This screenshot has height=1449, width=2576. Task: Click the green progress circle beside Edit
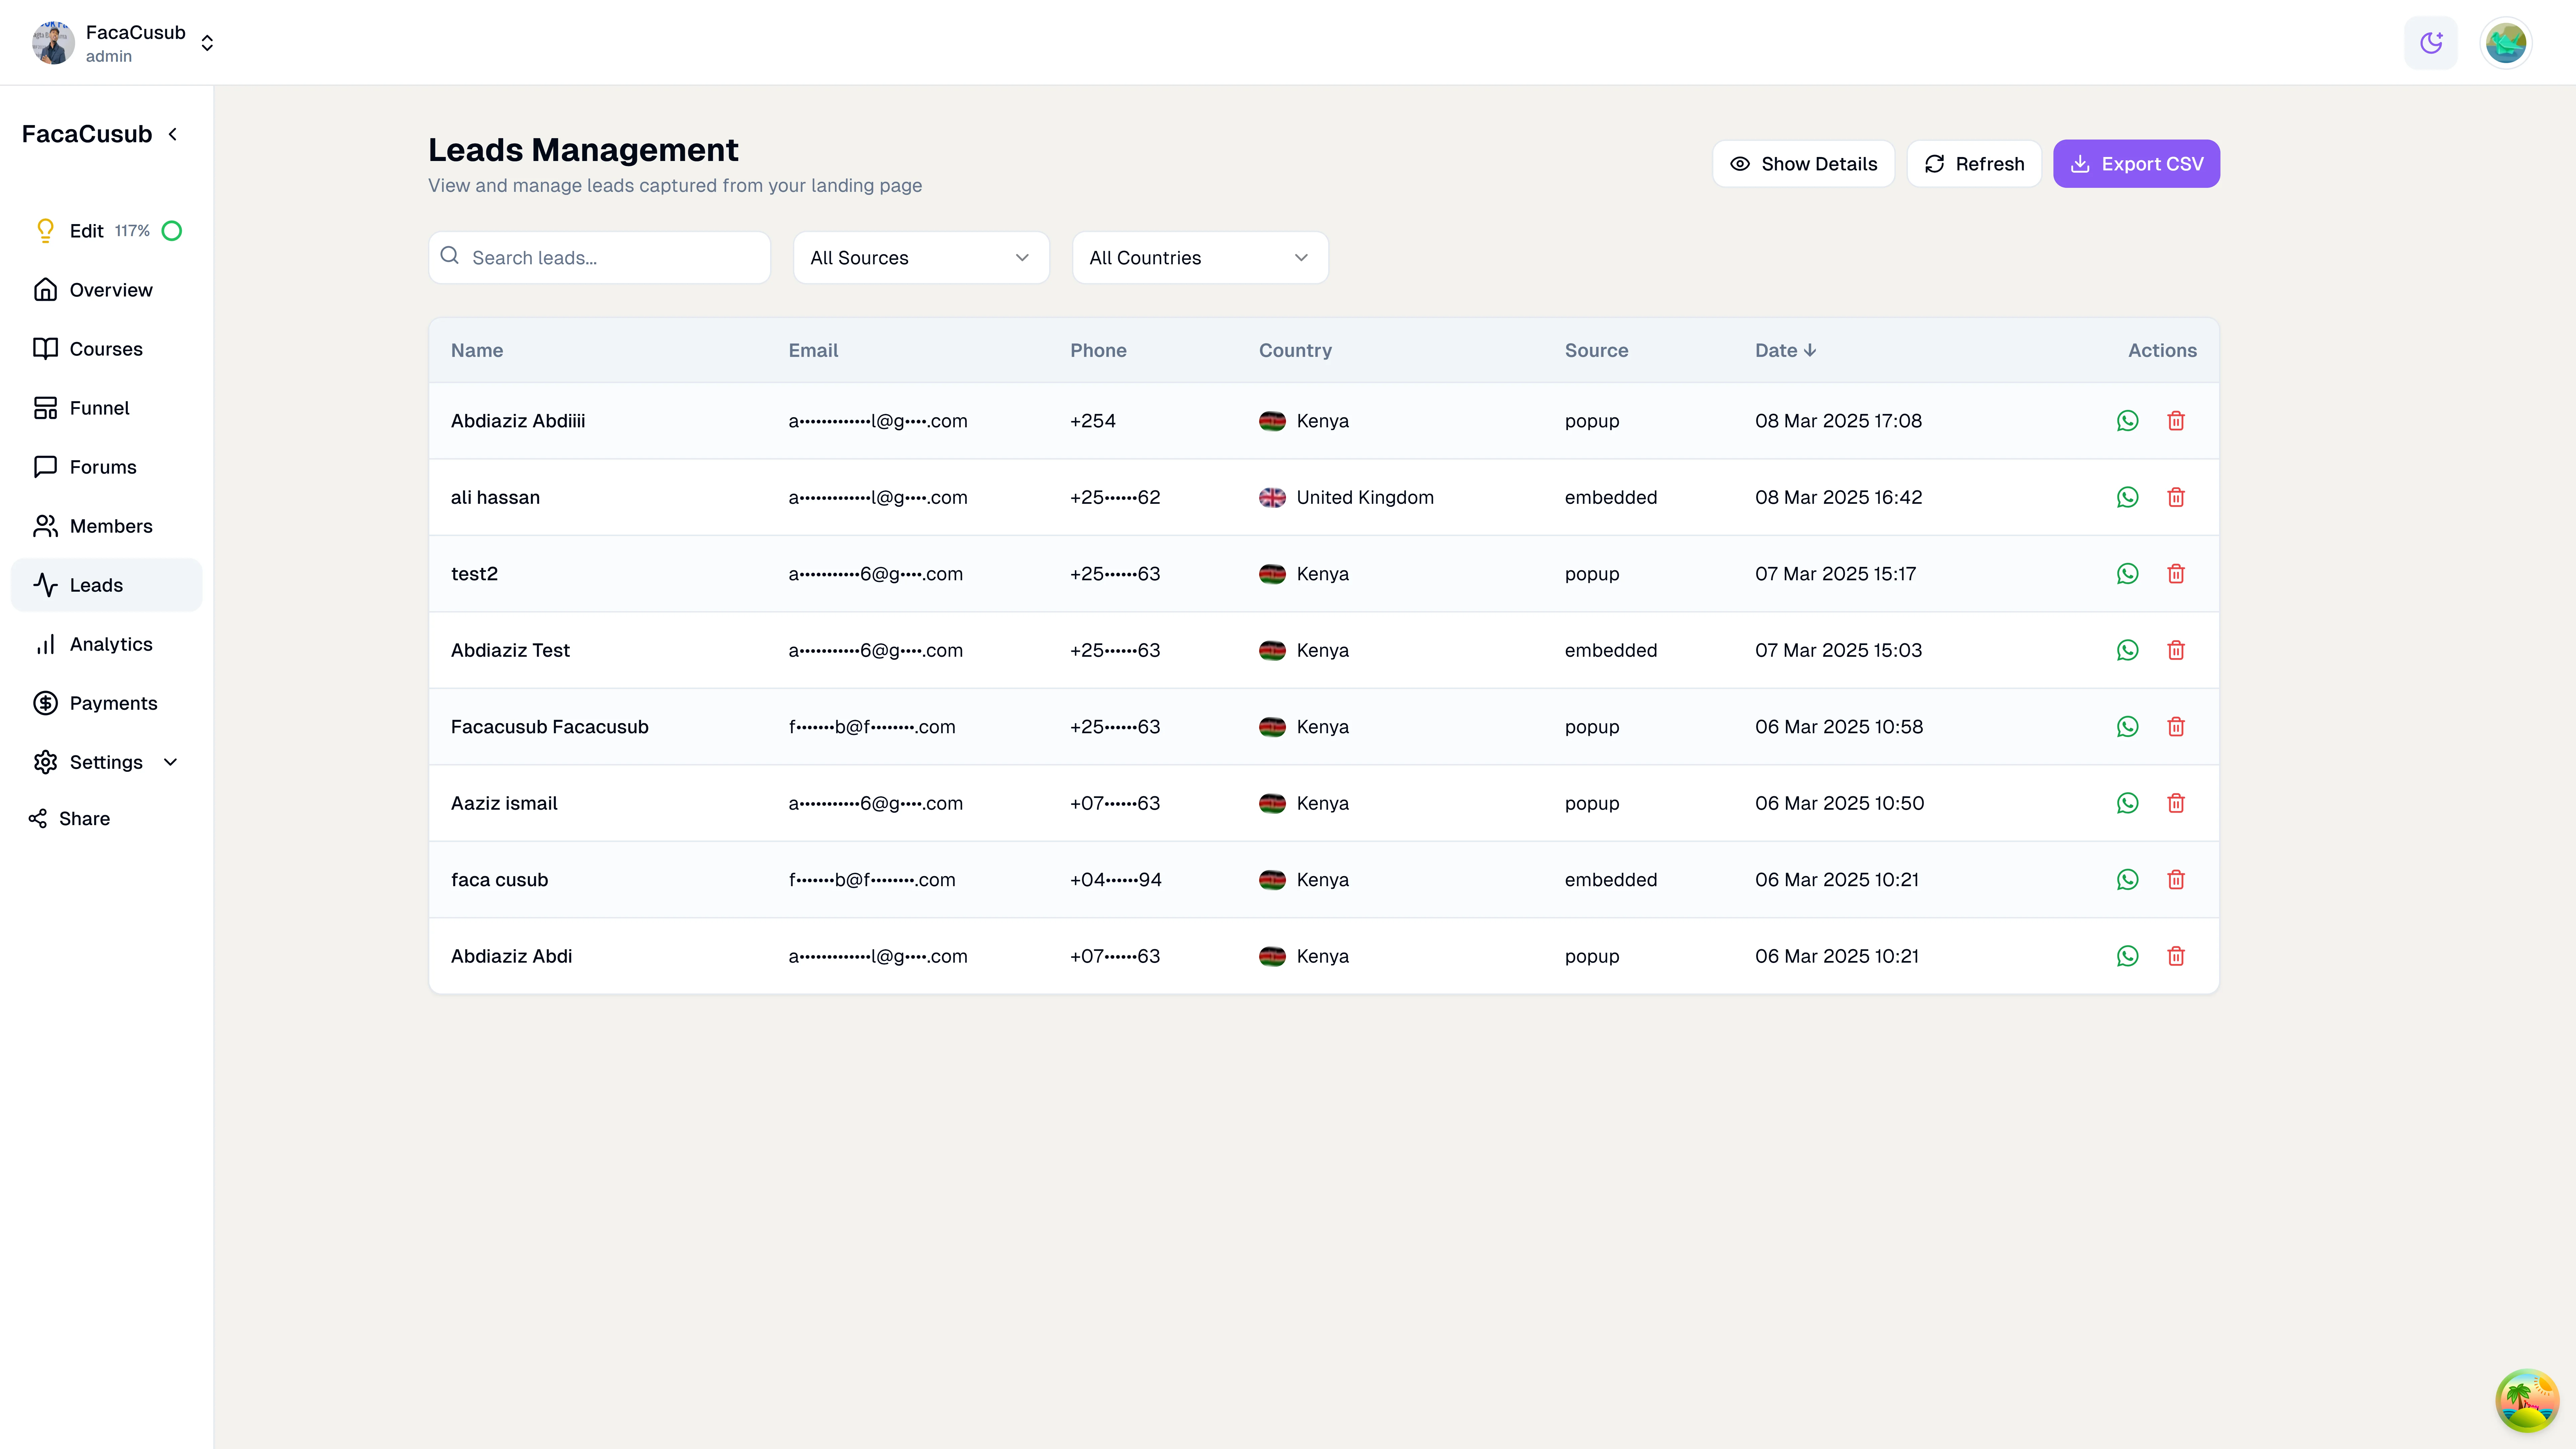pyautogui.click(x=172, y=231)
